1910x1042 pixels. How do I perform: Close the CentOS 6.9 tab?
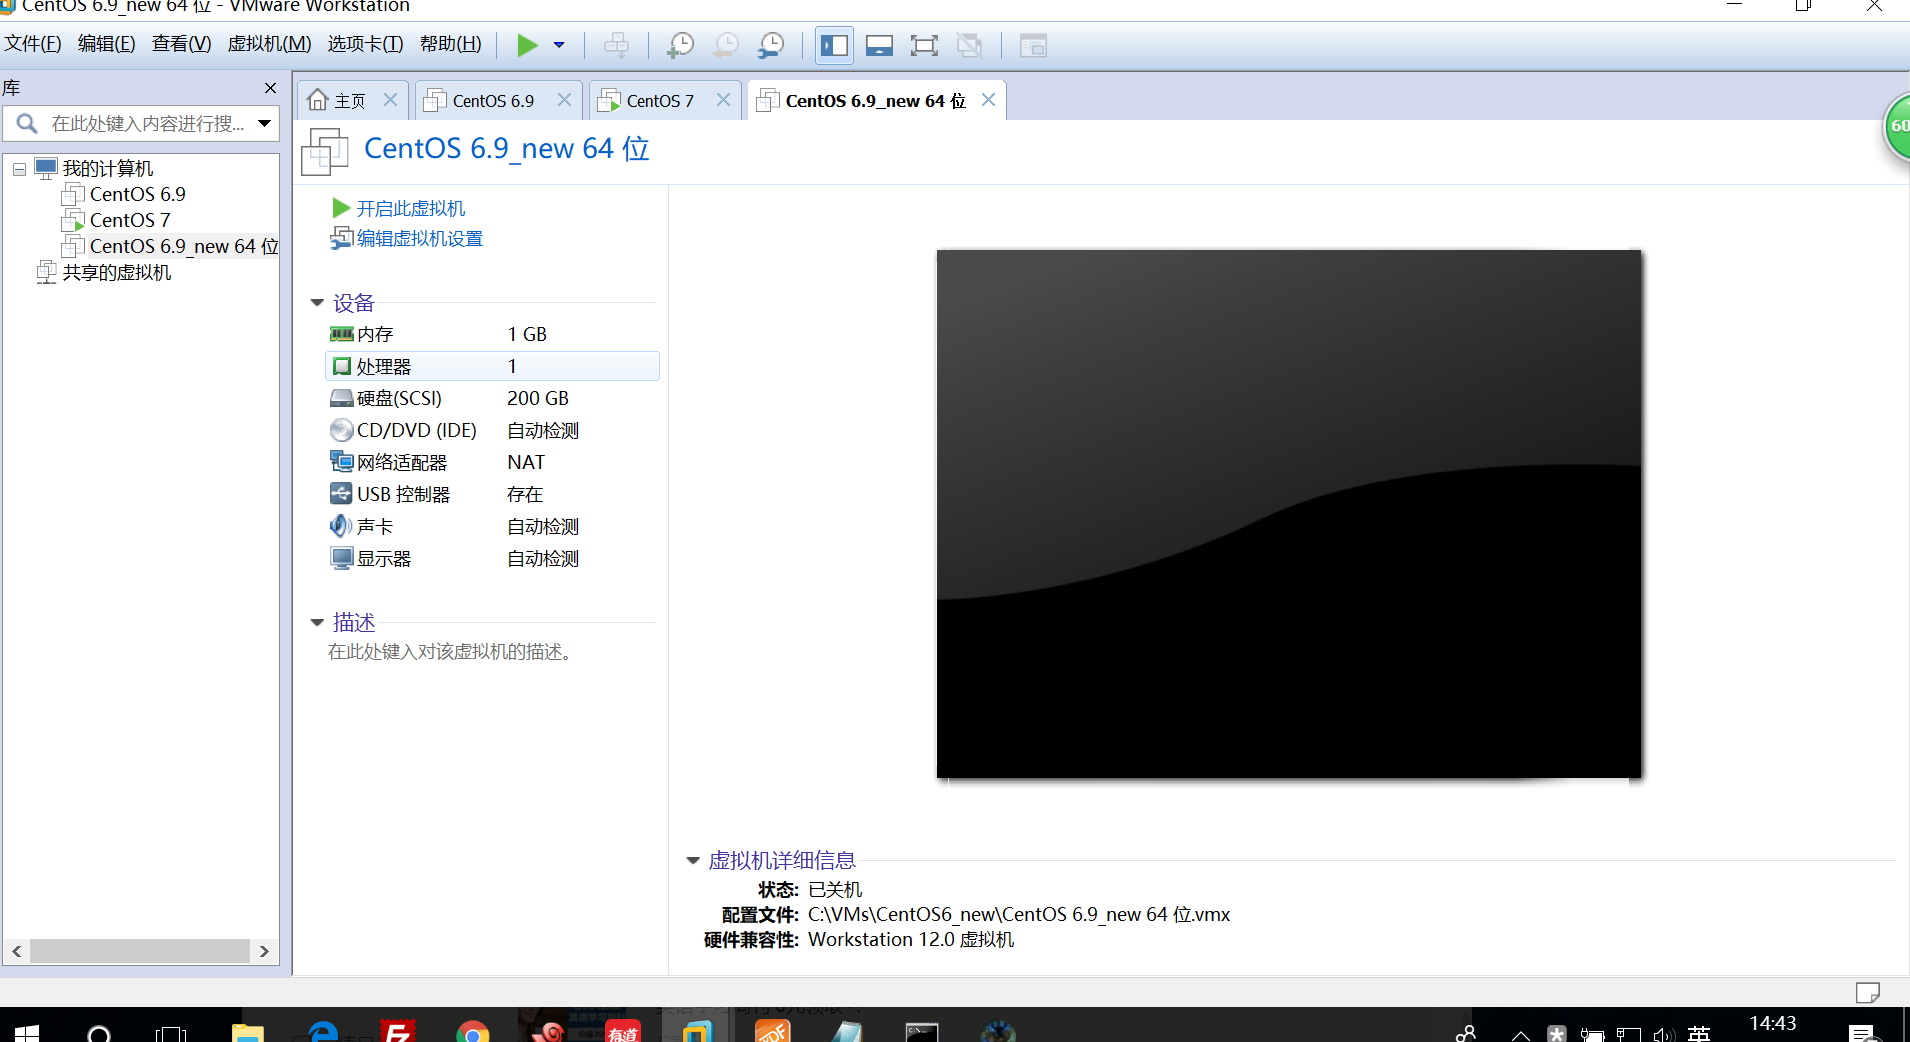point(564,100)
